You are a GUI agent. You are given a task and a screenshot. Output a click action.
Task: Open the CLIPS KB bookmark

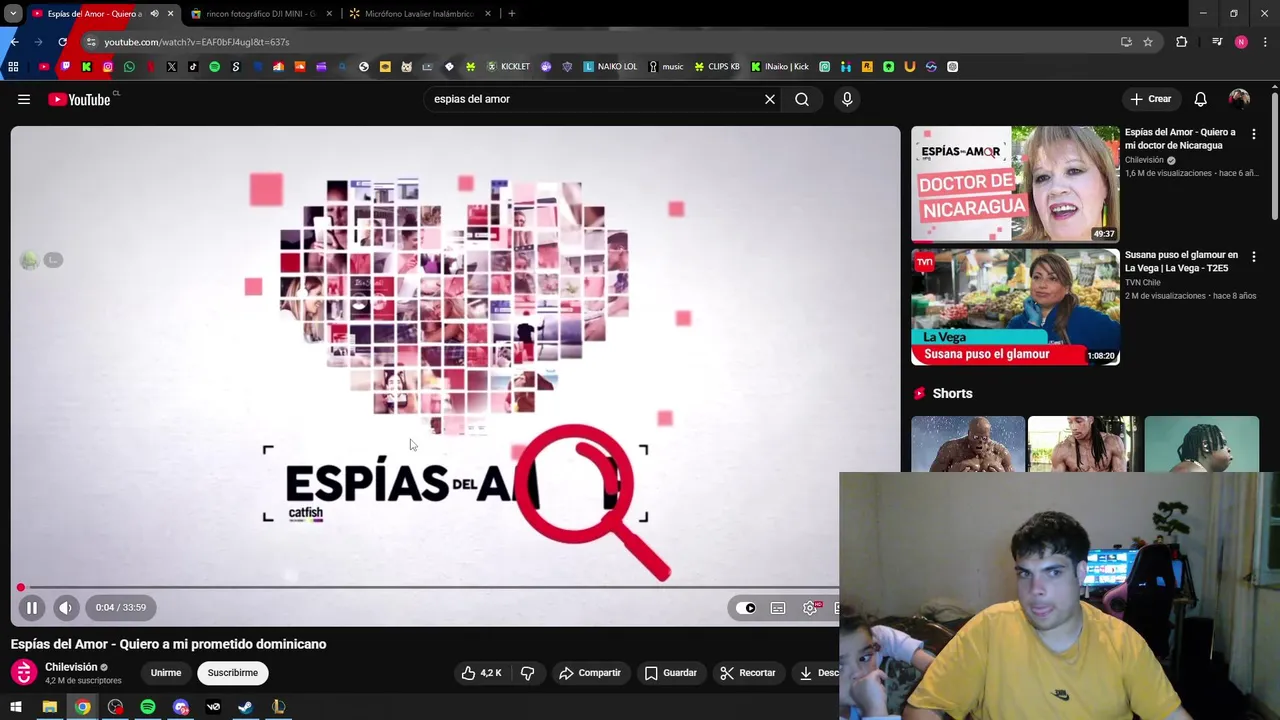[x=717, y=67]
